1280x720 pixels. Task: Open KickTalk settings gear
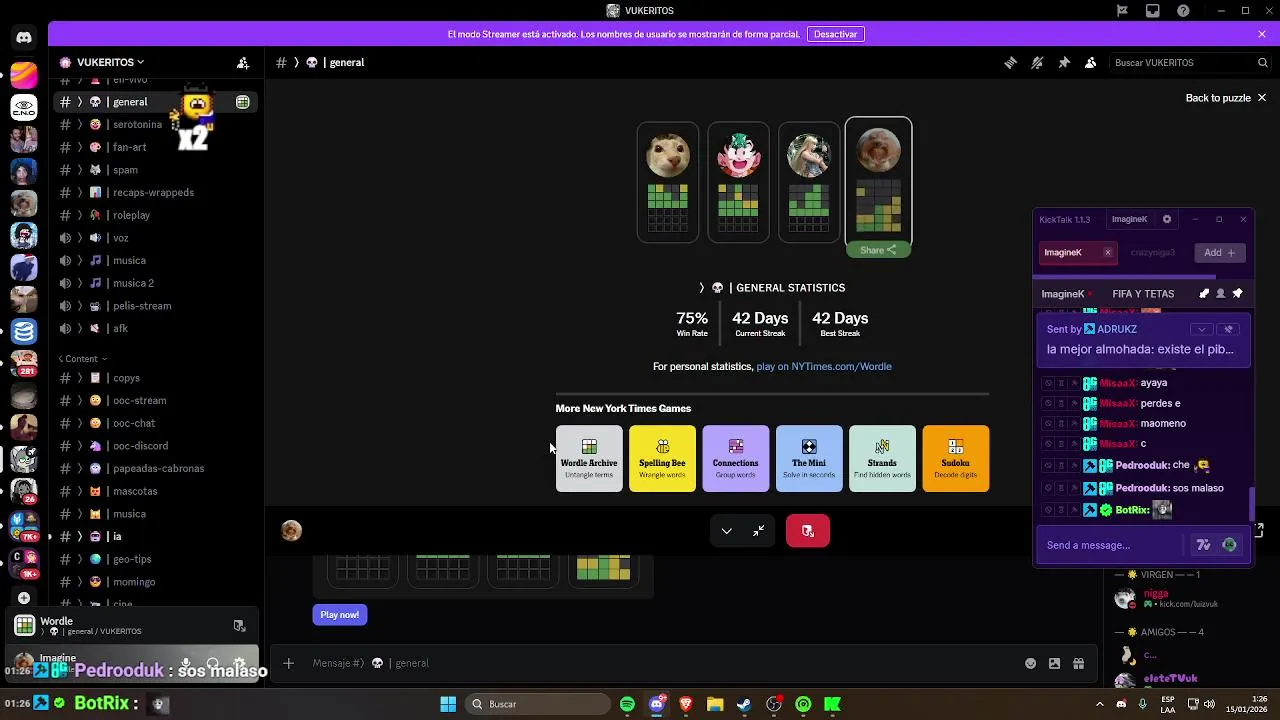[1166, 219]
